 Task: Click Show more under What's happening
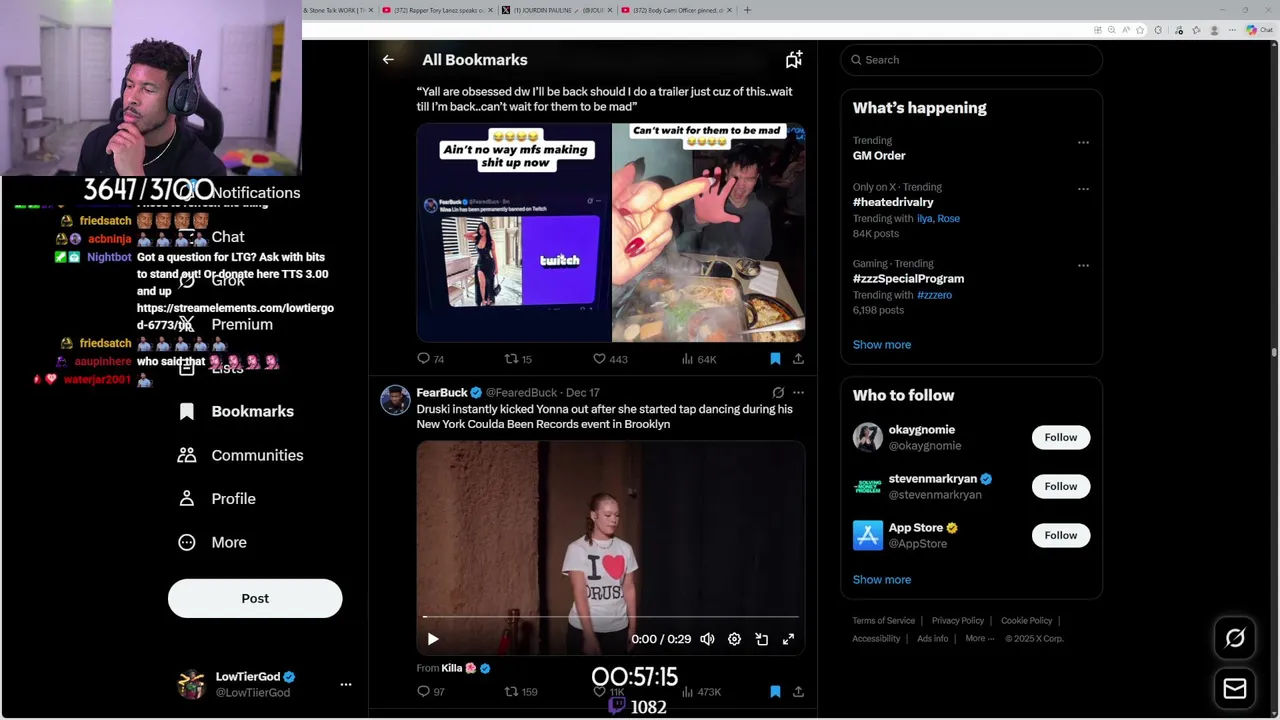882,345
